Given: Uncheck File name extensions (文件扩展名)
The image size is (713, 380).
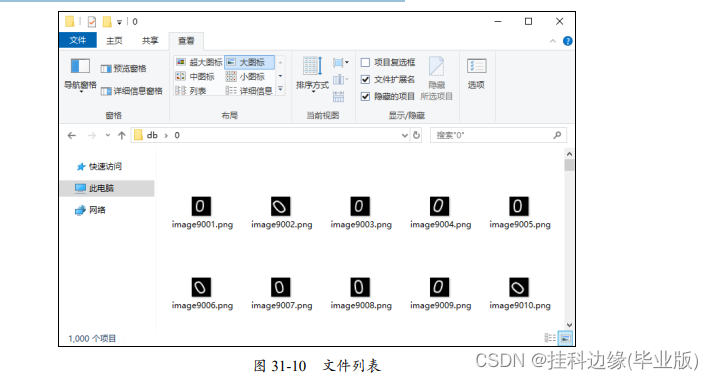Looking at the screenshot, I should pos(387,80).
